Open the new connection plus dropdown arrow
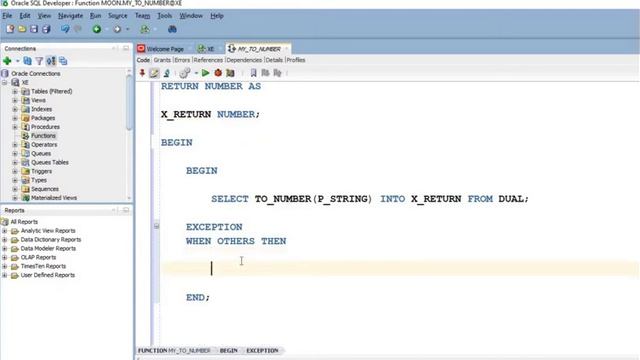Viewport: 640px width, 360px height. pyautogui.click(x=17, y=61)
